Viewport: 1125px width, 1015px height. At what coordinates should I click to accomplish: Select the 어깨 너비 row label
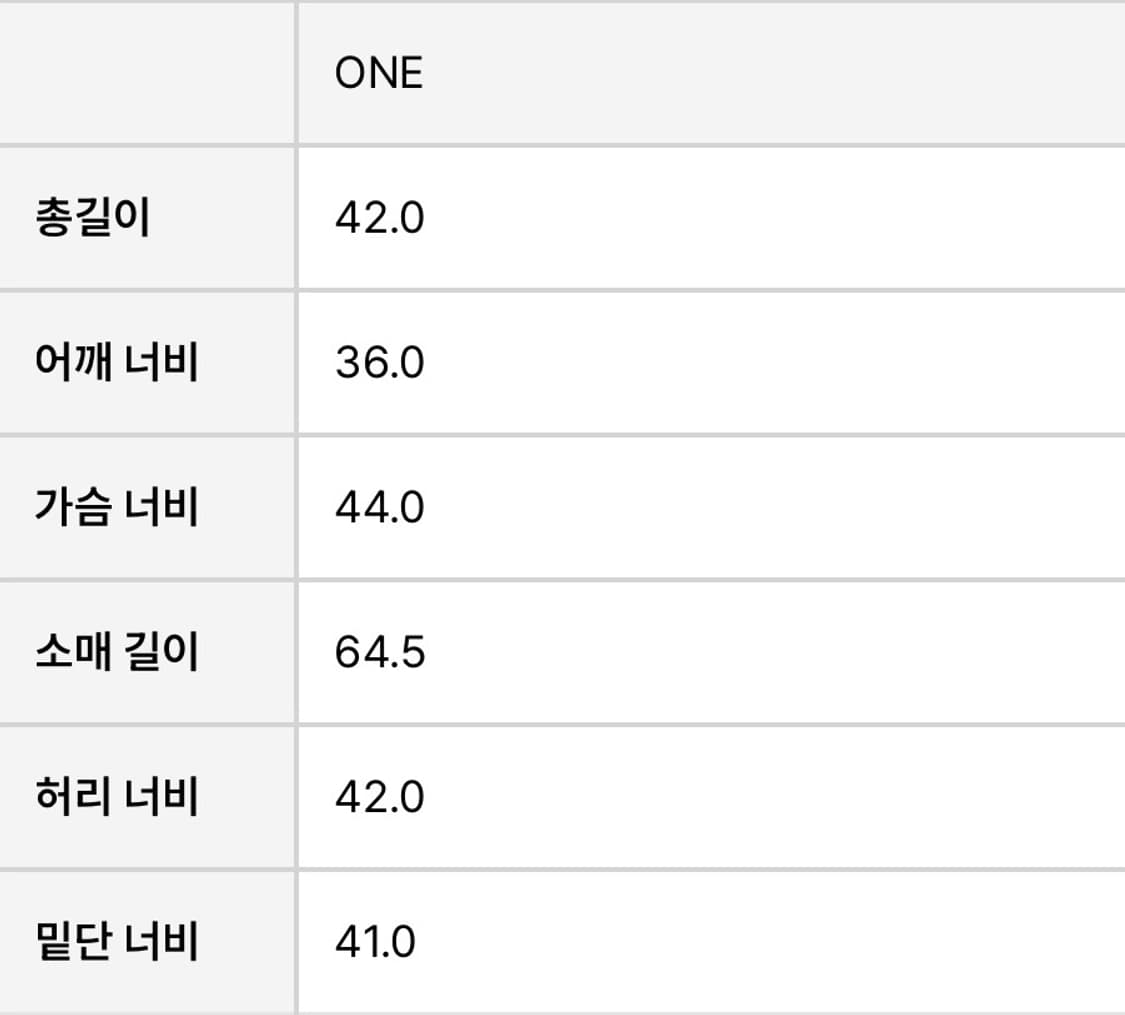pyautogui.click(x=116, y=362)
